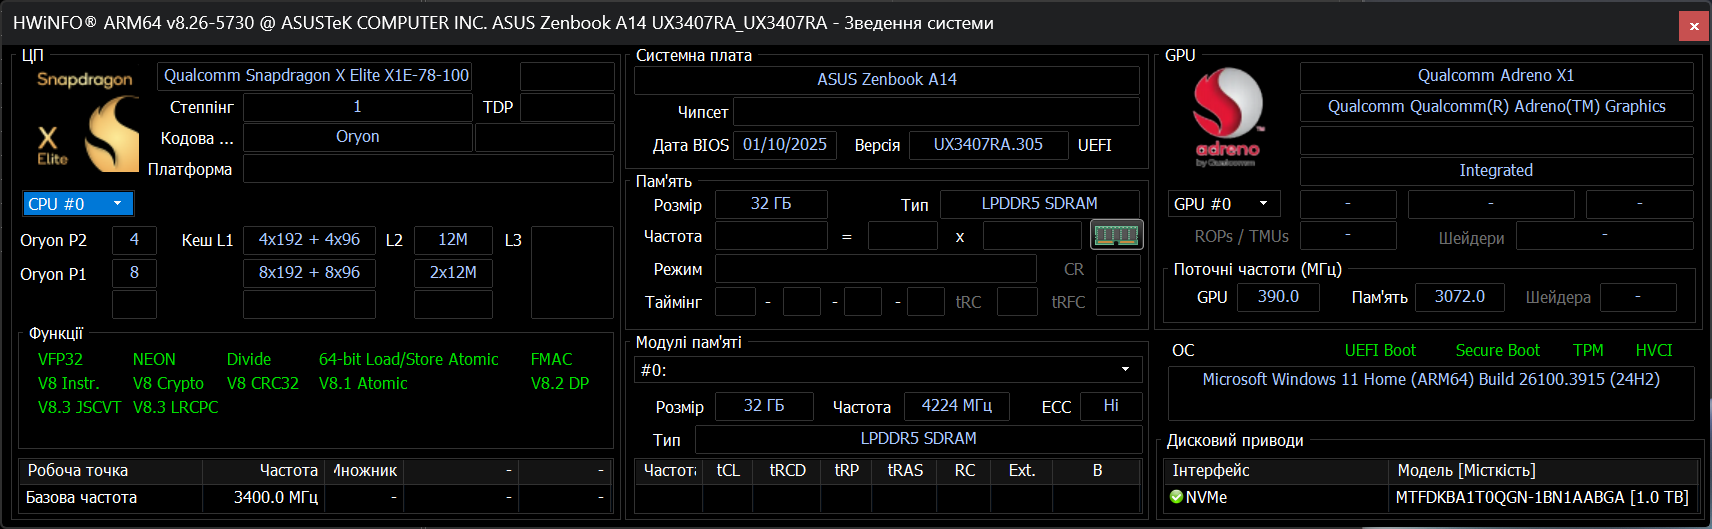Click the Базова частота row label

[81, 498]
